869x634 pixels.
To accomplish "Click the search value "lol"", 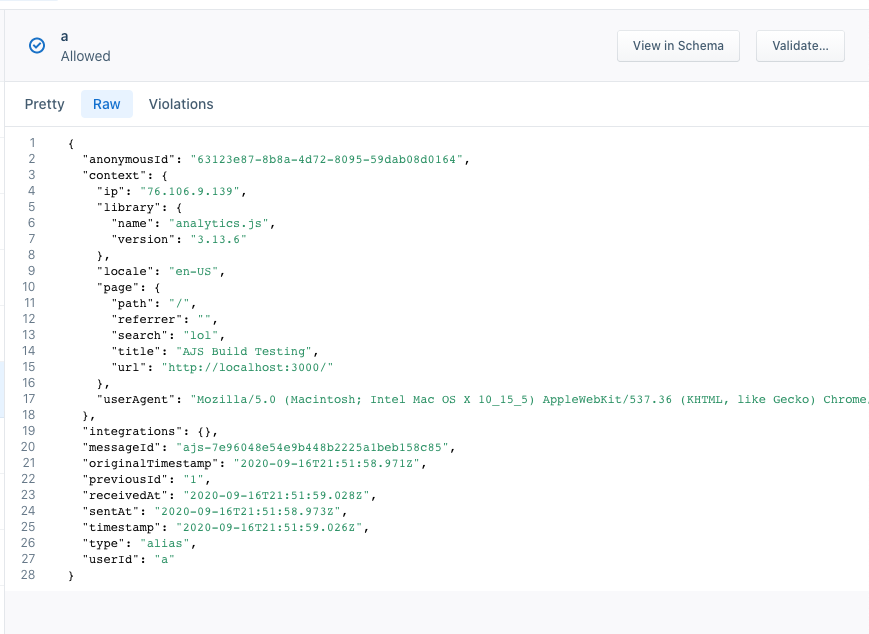I will point(201,336).
